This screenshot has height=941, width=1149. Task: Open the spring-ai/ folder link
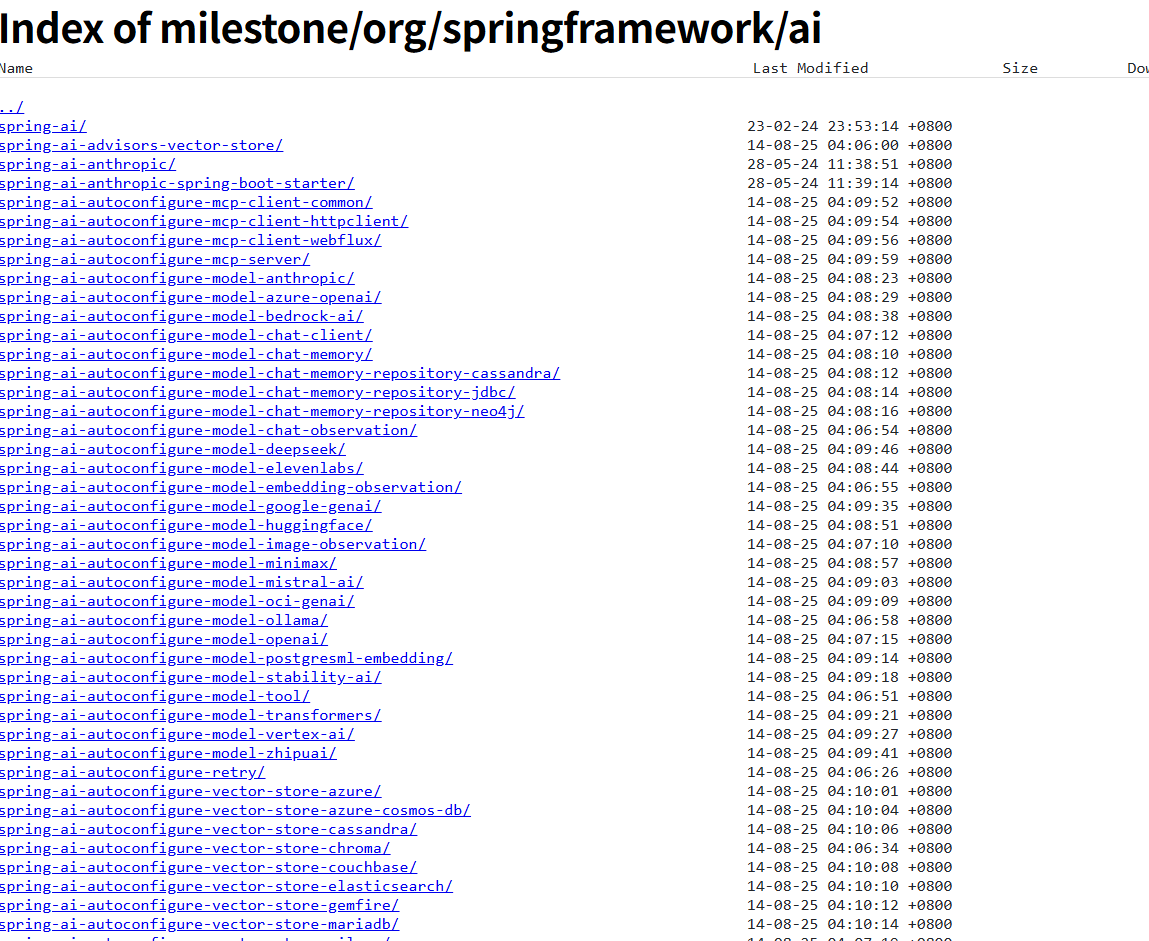(43, 126)
